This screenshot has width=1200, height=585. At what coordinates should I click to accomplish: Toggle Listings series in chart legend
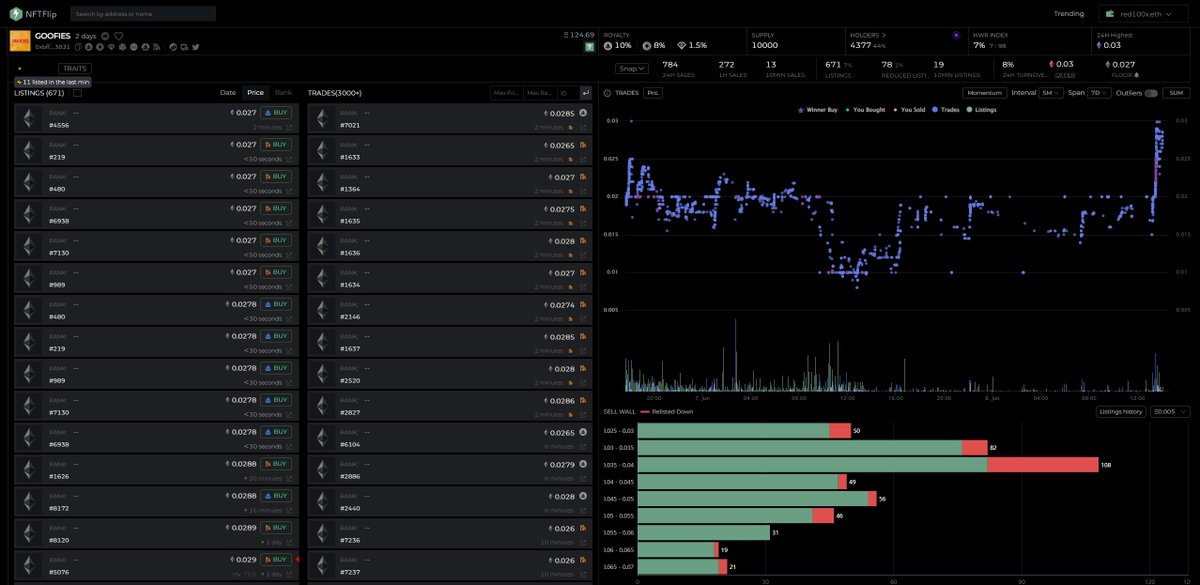click(982, 109)
